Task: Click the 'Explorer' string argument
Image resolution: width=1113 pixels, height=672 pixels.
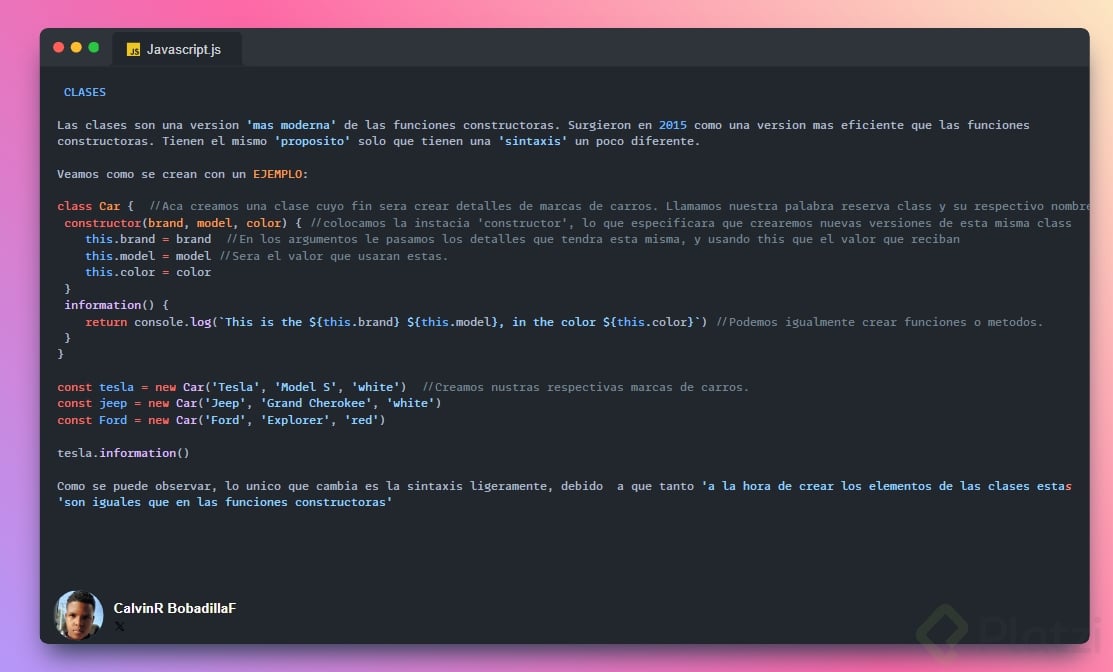Action: [295, 420]
